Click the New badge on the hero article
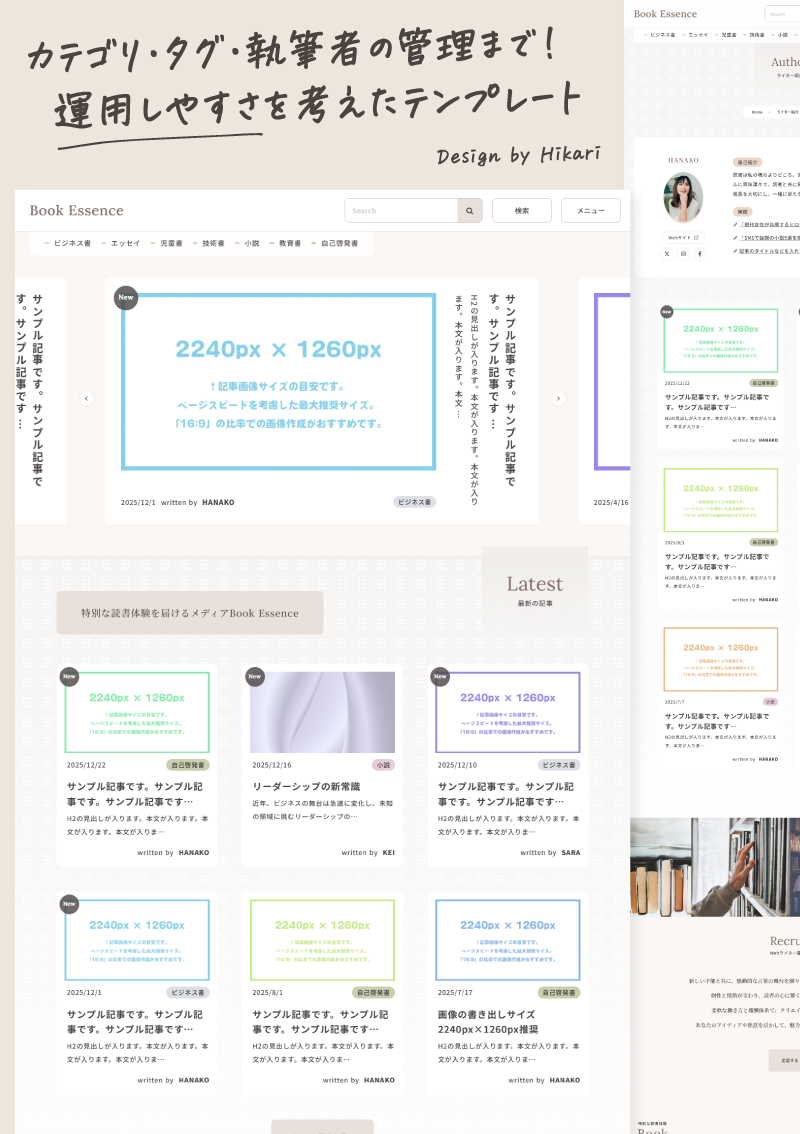Image resolution: width=800 pixels, height=1134 pixels. 125,297
